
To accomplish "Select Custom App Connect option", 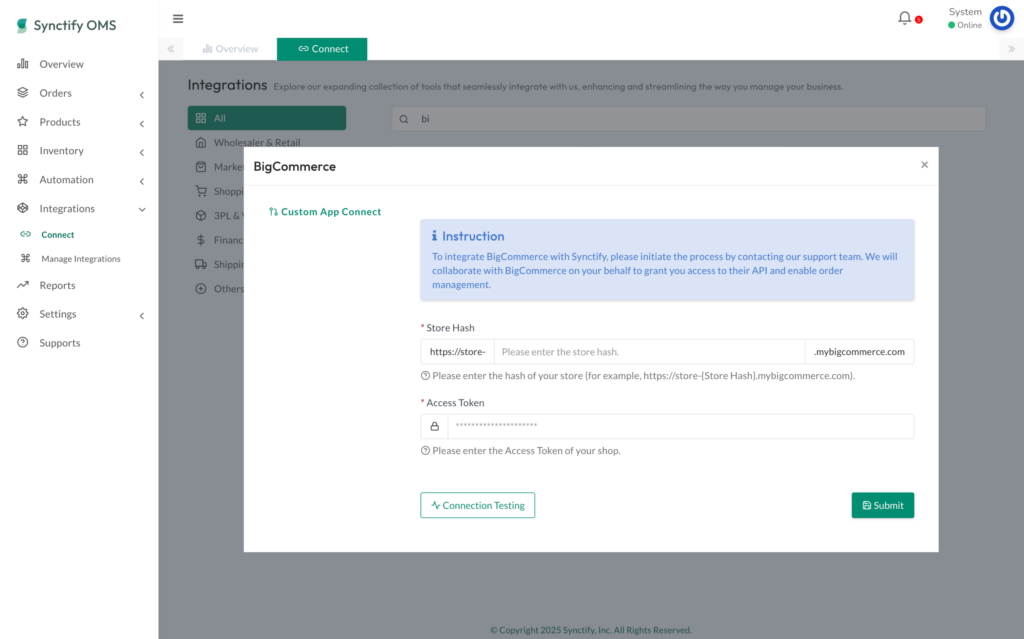I will pyautogui.click(x=325, y=212).
